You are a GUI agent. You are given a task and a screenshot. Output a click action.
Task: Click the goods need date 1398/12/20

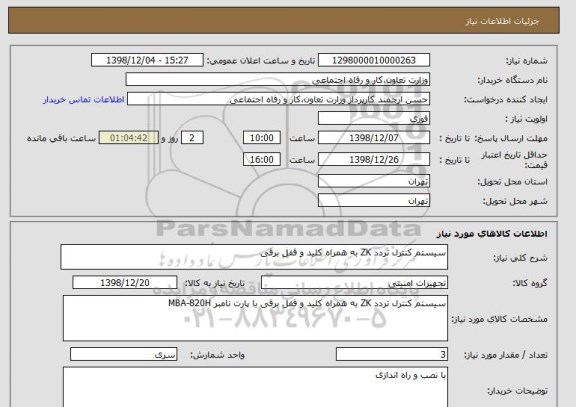[125, 283]
